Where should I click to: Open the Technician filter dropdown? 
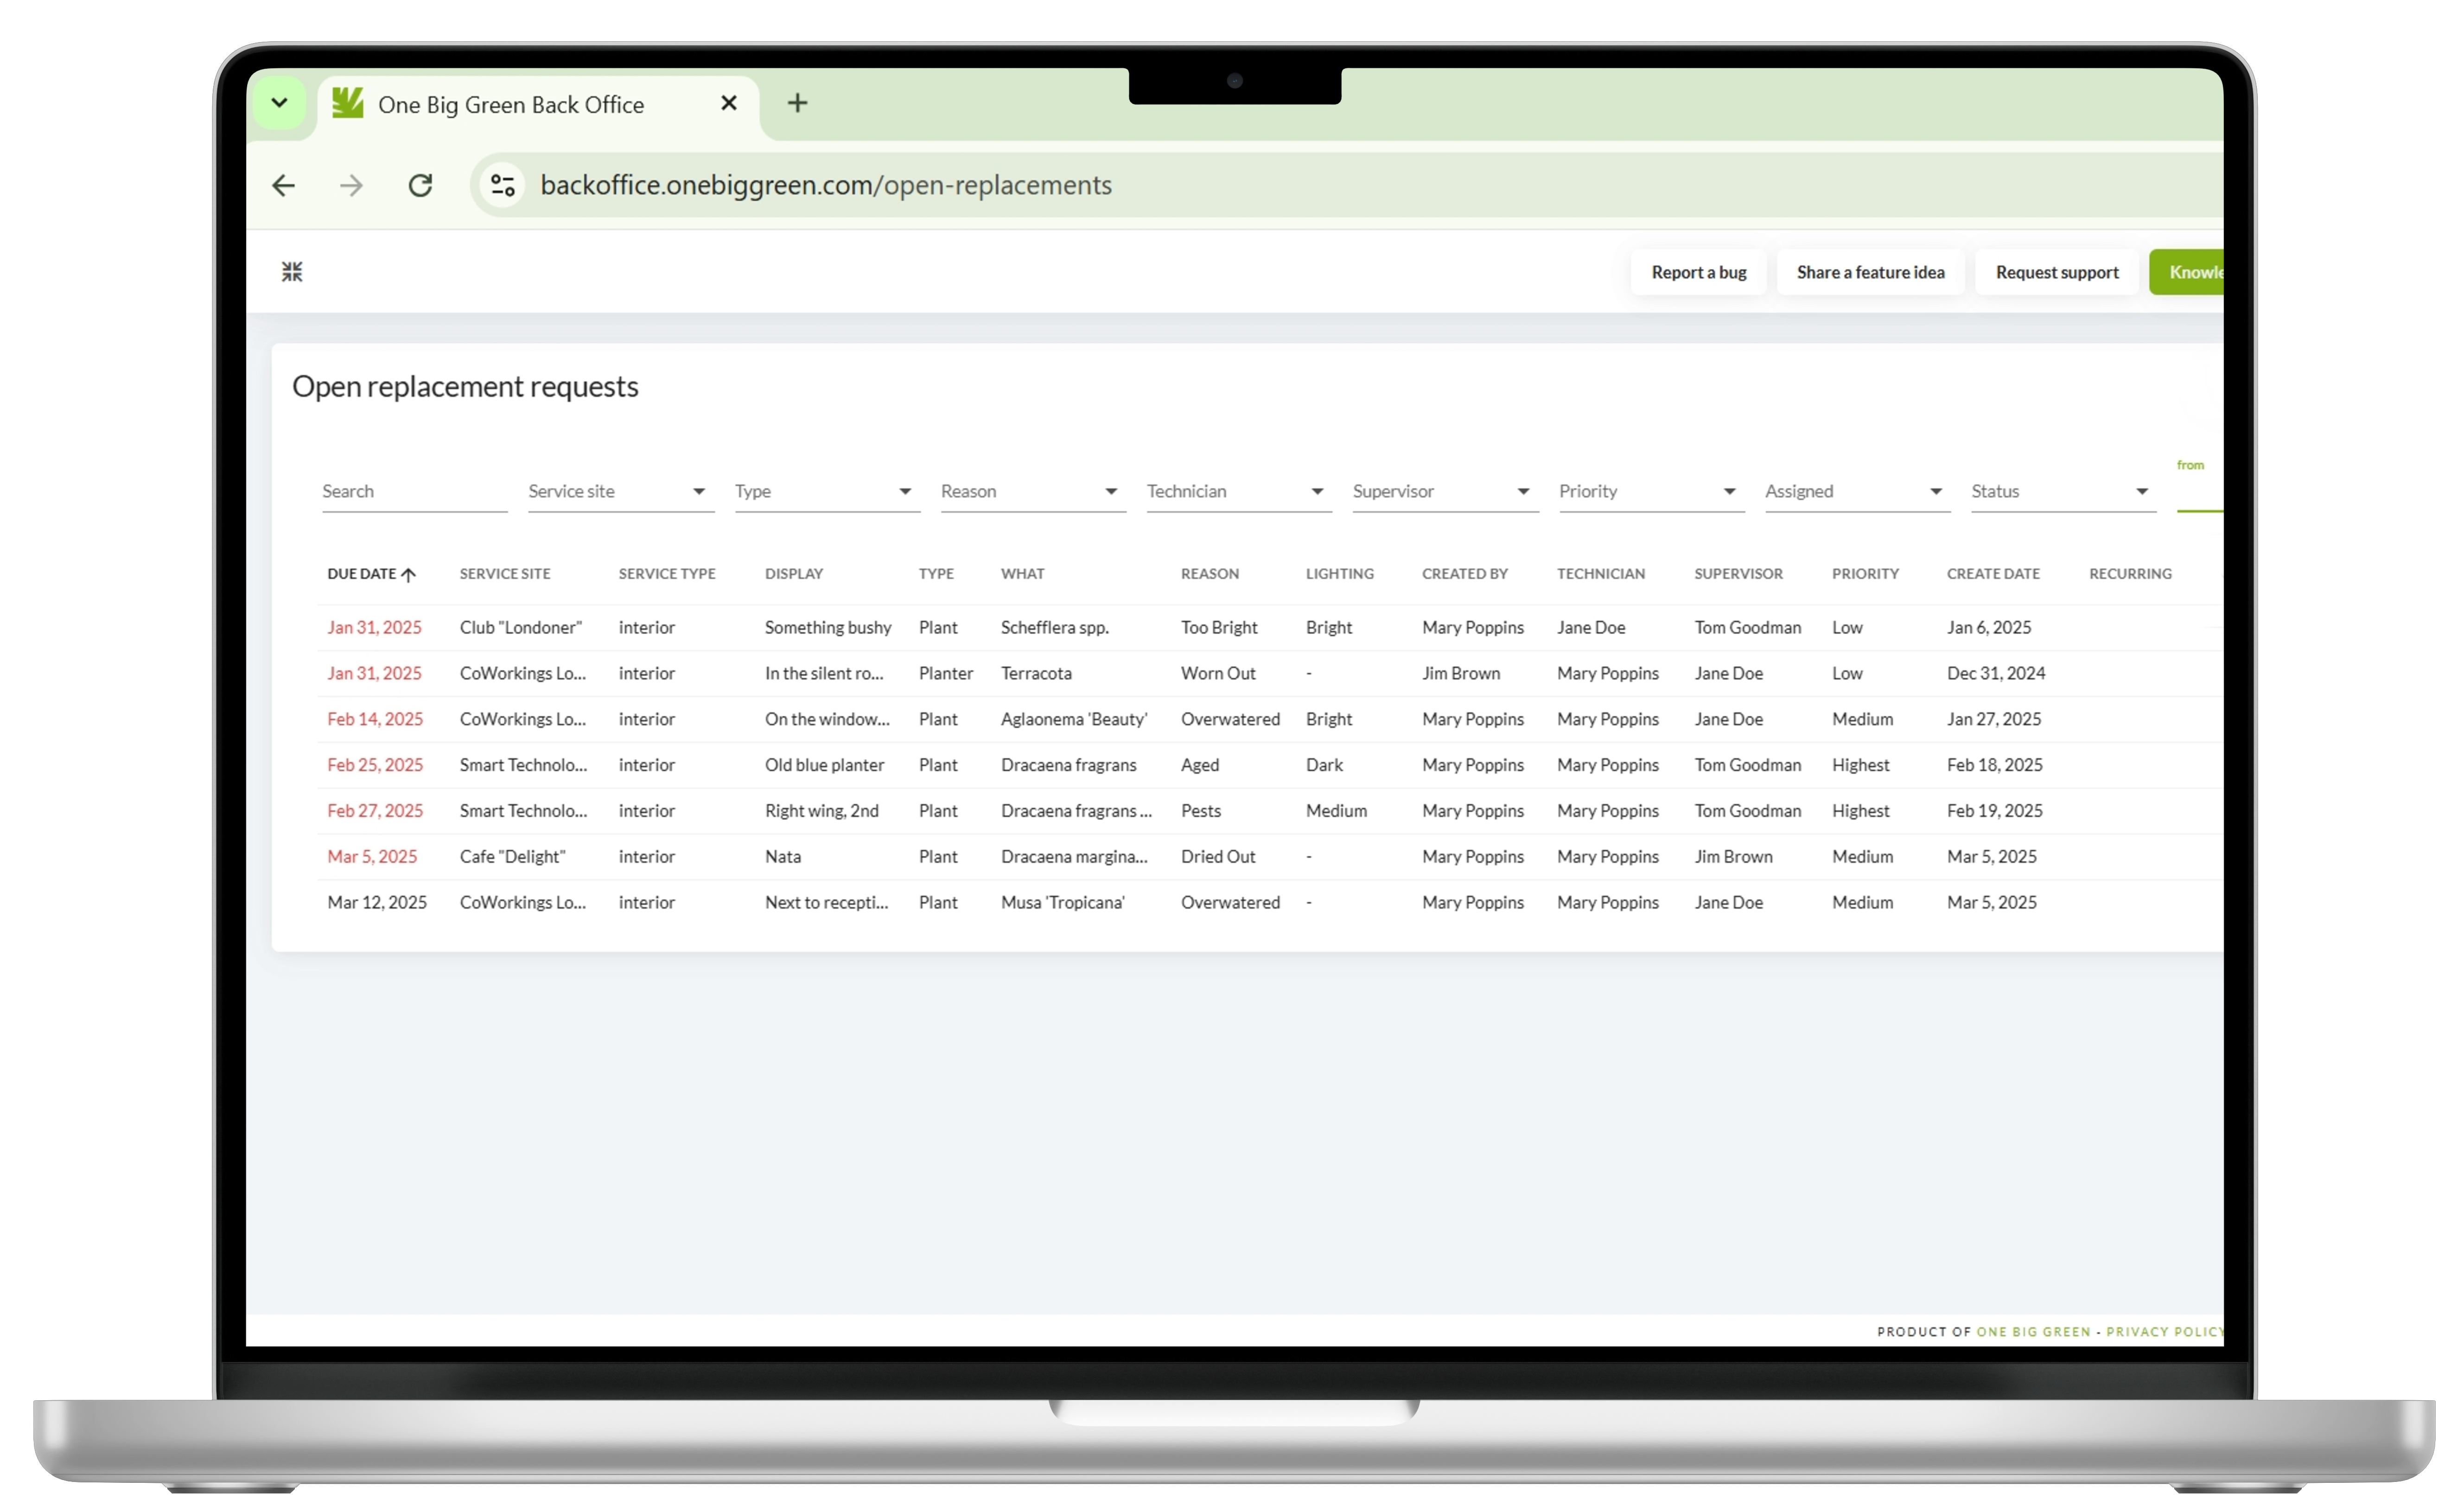coord(1239,491)
